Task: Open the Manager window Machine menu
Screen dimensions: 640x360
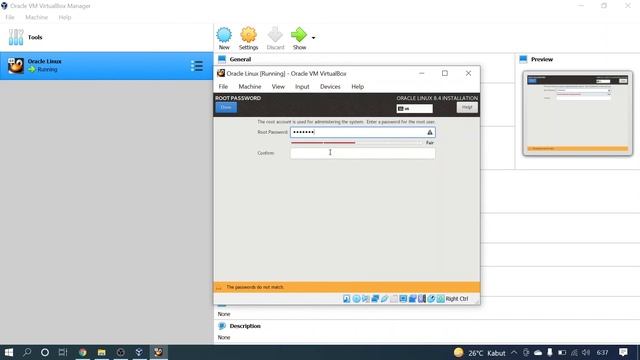Action: click(36, 17)
